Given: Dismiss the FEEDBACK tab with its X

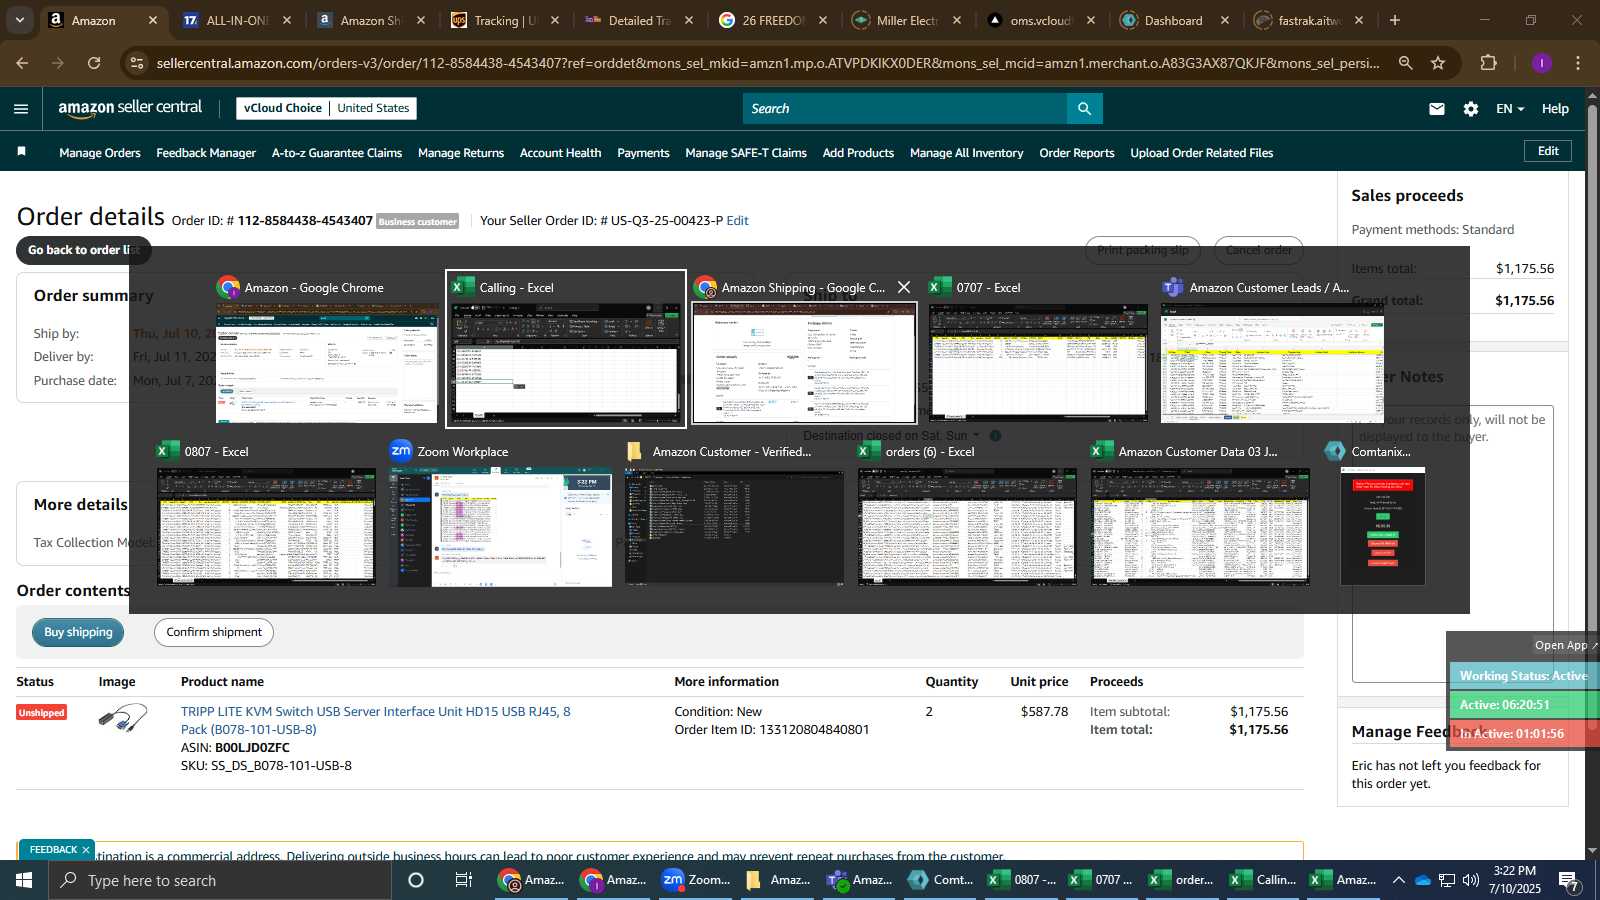Looking at the screenshot, I should 86,850.
